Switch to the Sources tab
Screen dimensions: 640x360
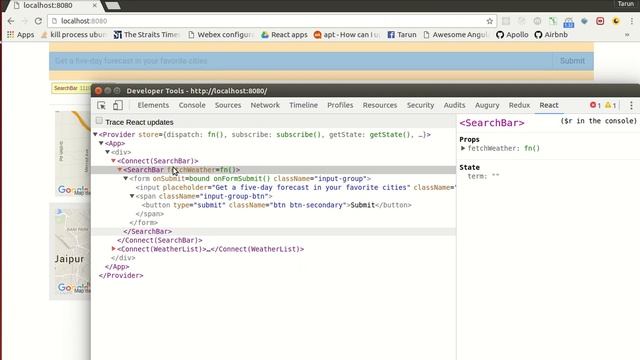pos(228,105)
